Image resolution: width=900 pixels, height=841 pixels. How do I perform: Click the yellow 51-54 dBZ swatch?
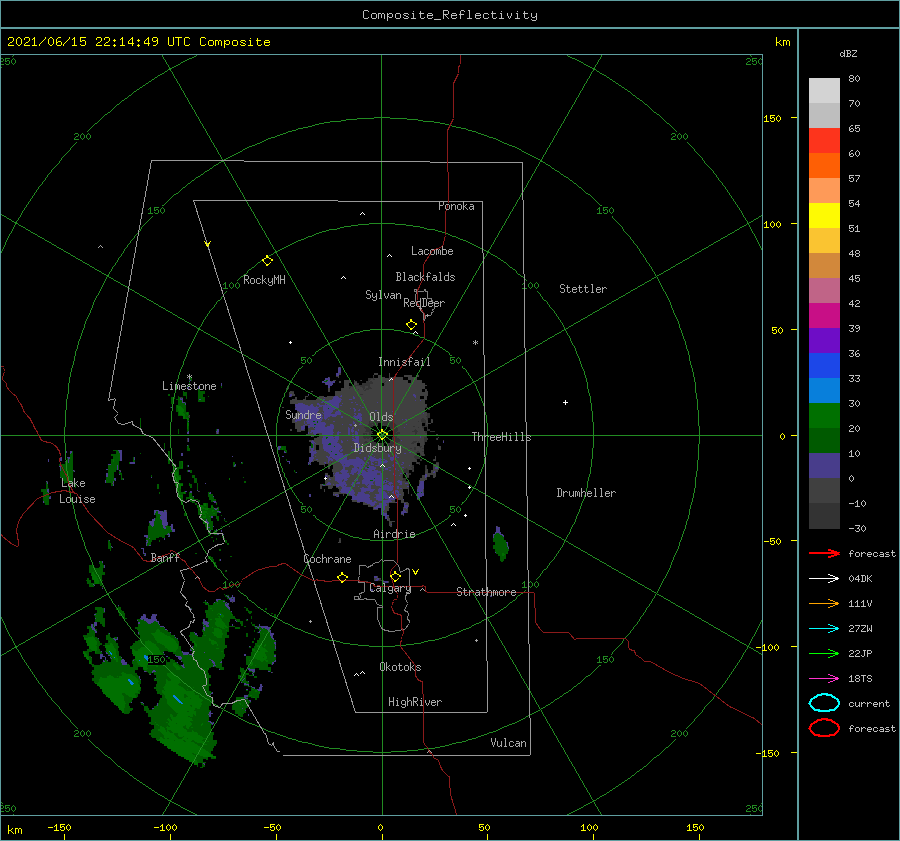[x=824, y=216]
